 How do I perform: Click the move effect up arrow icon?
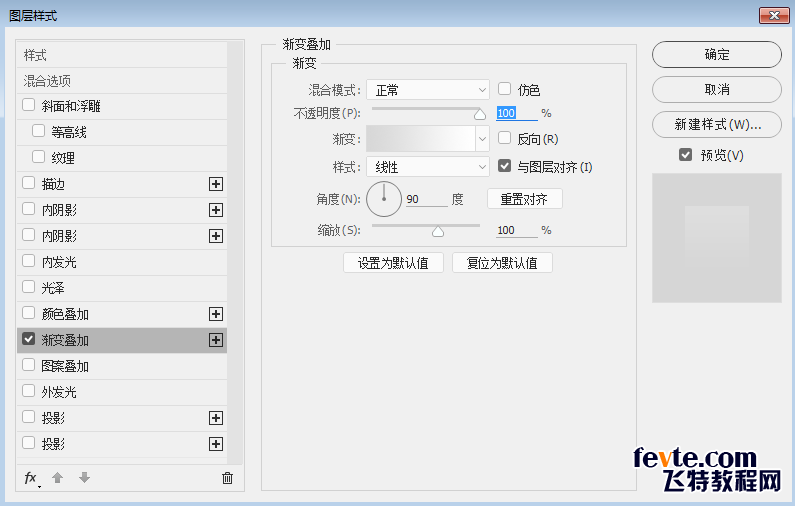(57, 478)
